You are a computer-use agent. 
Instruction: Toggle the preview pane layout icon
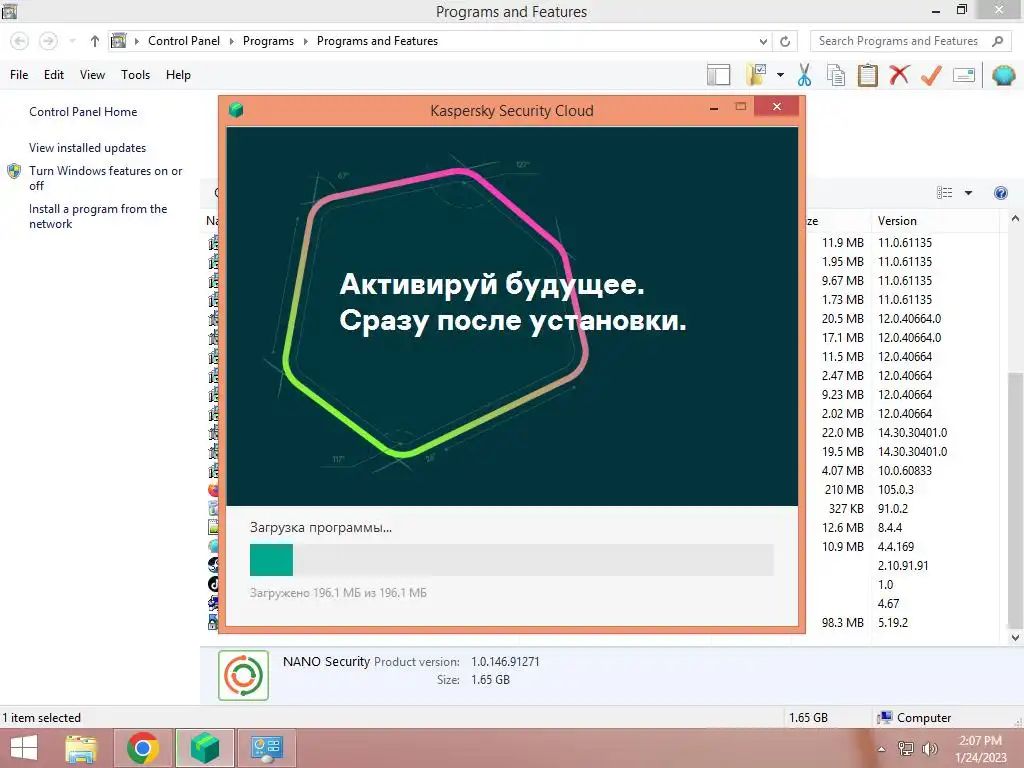(718, 75)
